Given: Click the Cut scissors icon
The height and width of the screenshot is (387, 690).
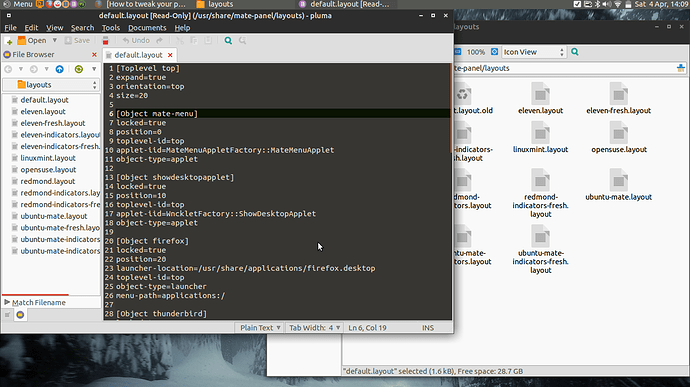Looking at the screenshot, I should tap(180, 41).
